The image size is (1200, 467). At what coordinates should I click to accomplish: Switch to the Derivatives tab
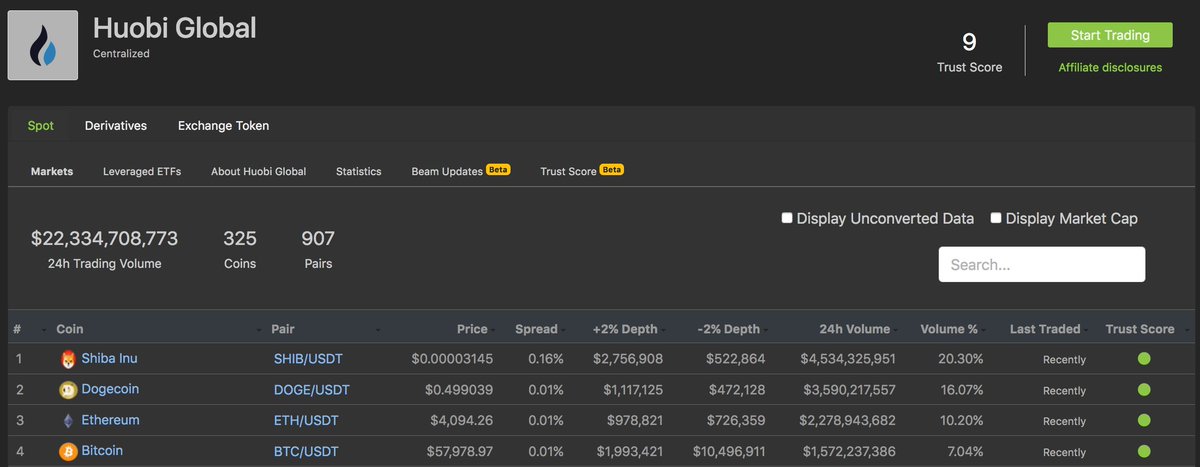tap(116, 126)
